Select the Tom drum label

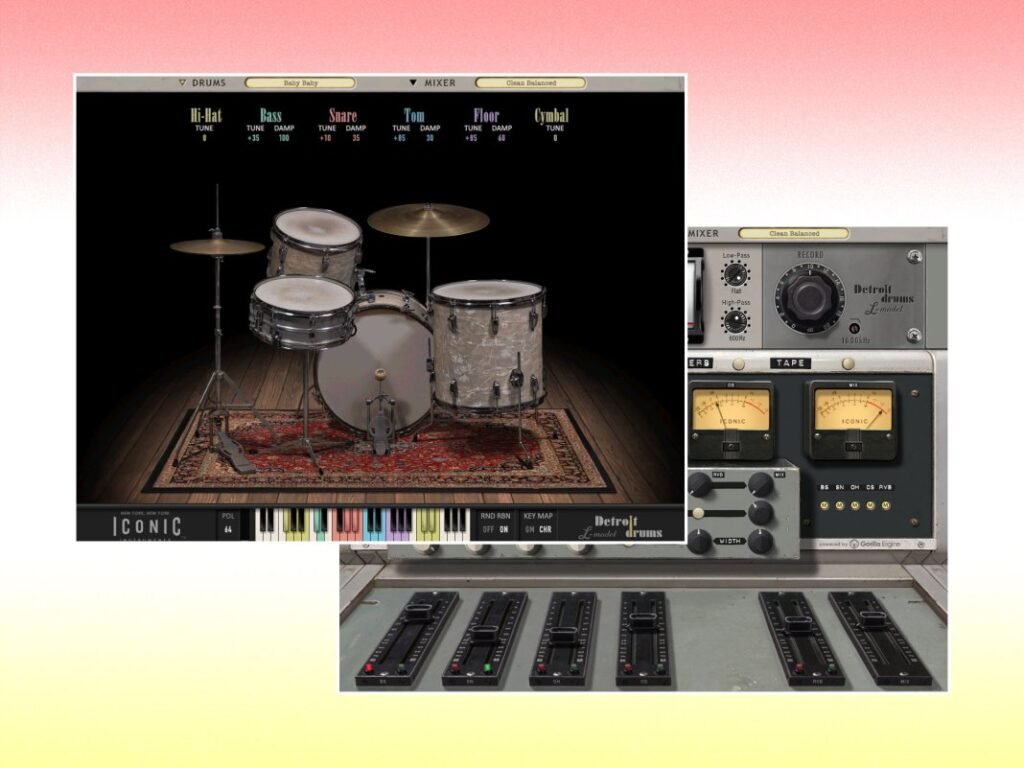point(414,116)
